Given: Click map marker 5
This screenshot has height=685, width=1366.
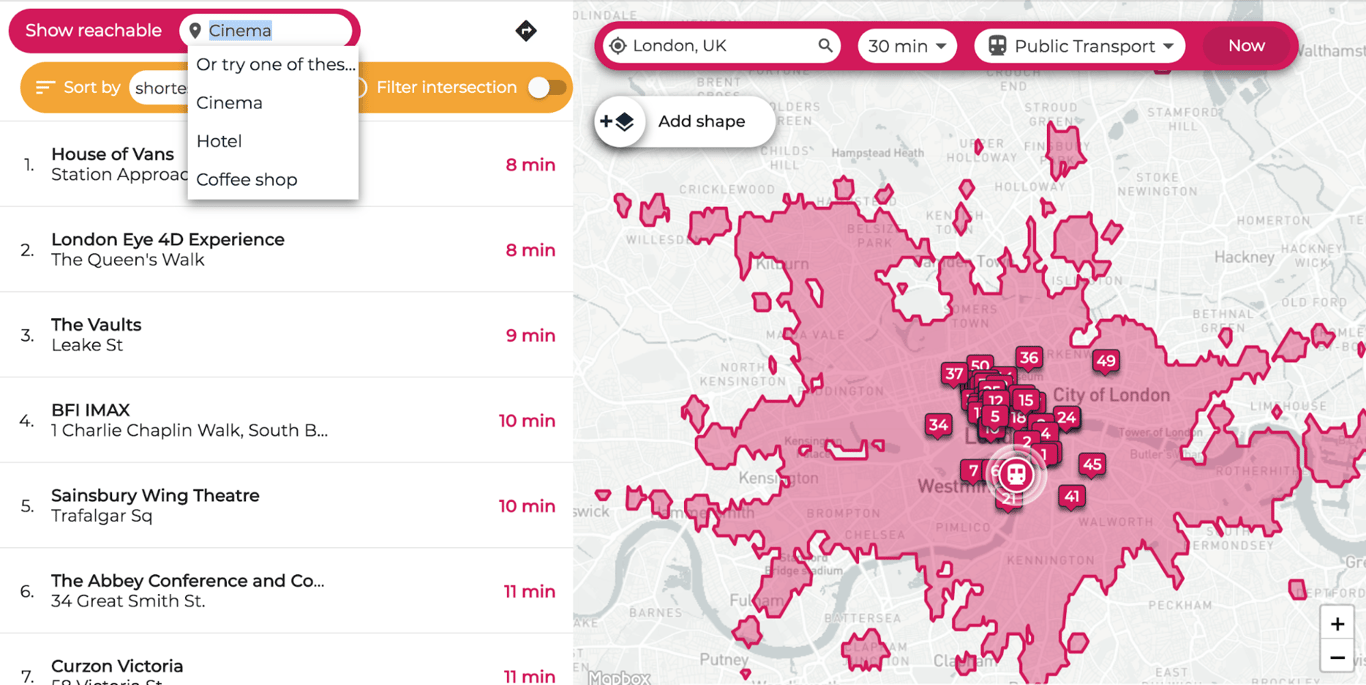Looking at the screenshot, I should (x=994, y=417).
